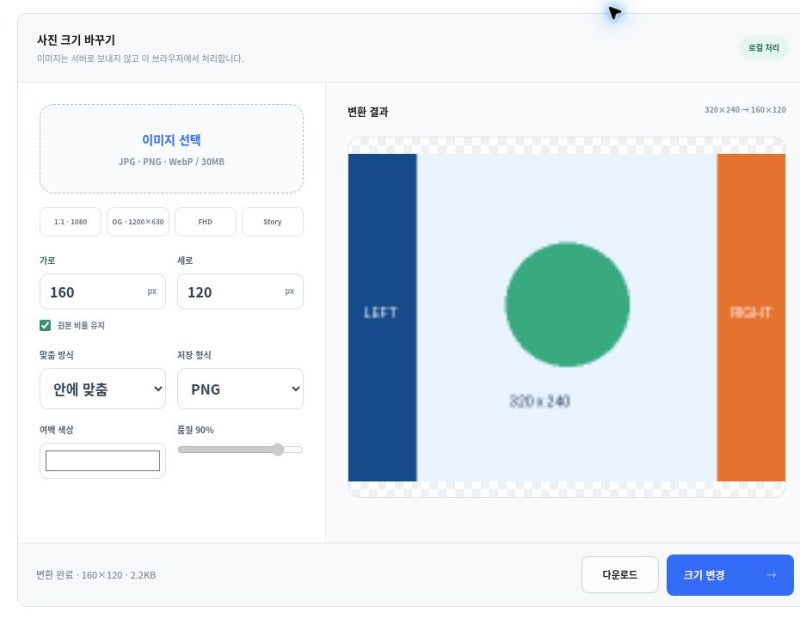Image resolution: width=800 pixels, height=619 pixels.
Task: Start resizing with the 크기 변경 button
Action: tap(730, 575)
